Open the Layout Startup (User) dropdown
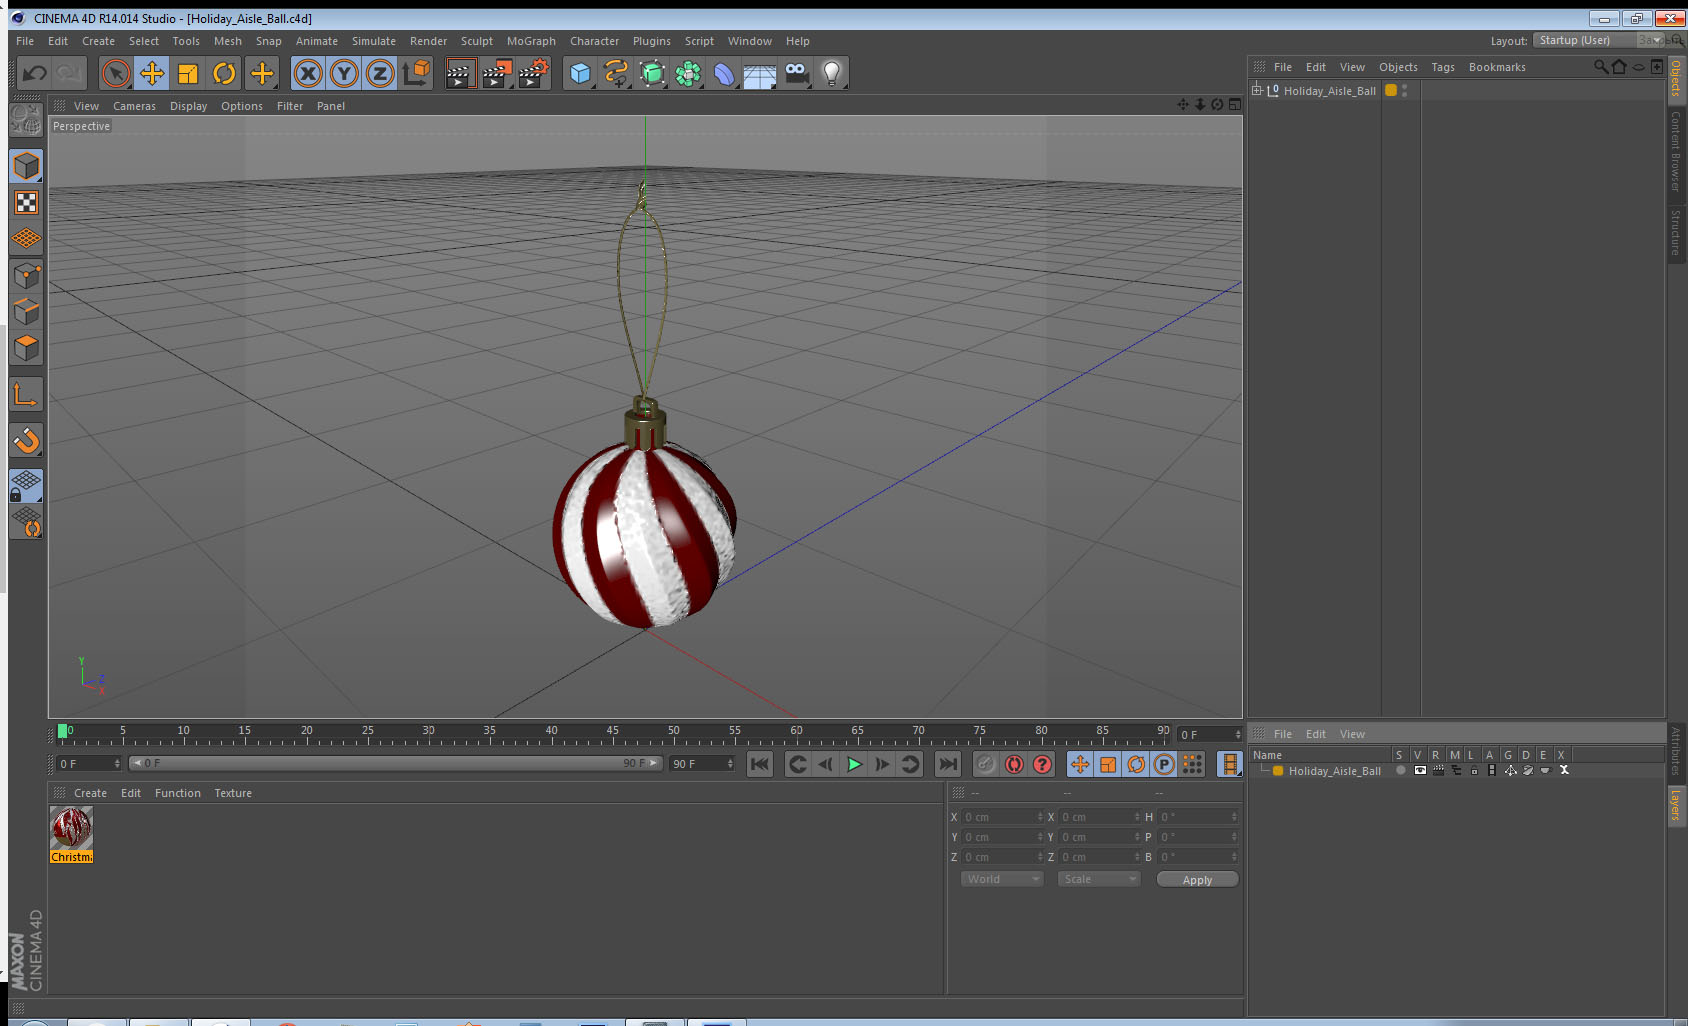 pyautogui.click(x=1600, y=40)
